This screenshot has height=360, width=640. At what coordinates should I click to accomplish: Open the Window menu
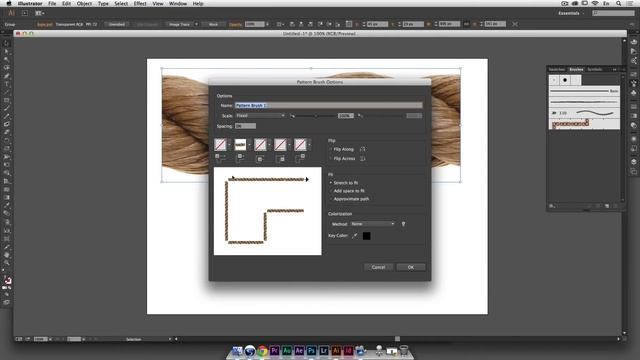pyautogui.click(x=178, y=3)
